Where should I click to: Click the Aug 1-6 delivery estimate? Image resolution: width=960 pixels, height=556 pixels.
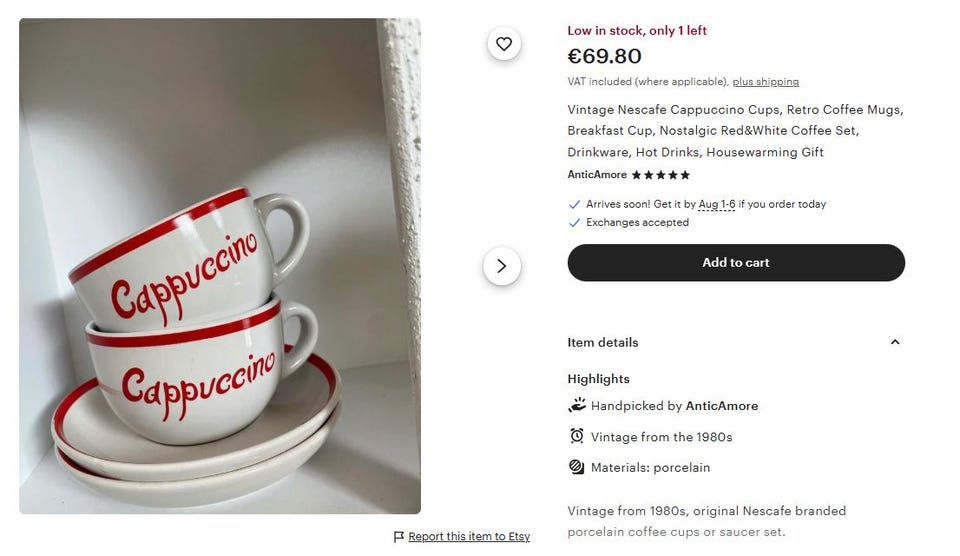[x=716, y=204]
